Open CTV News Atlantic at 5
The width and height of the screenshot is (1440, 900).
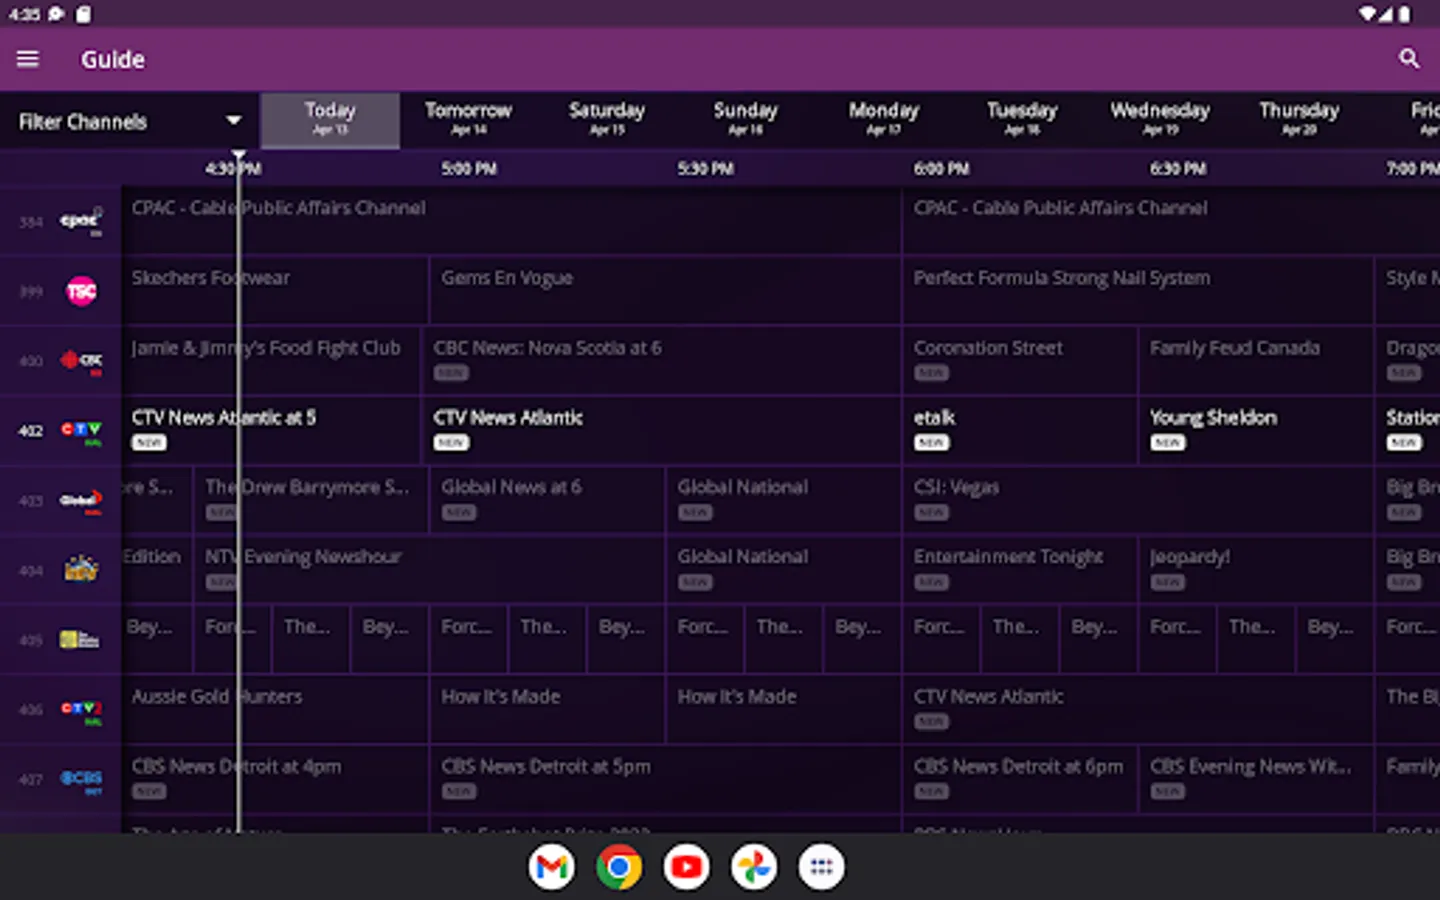pyautogui.click(x=272, y=430)
